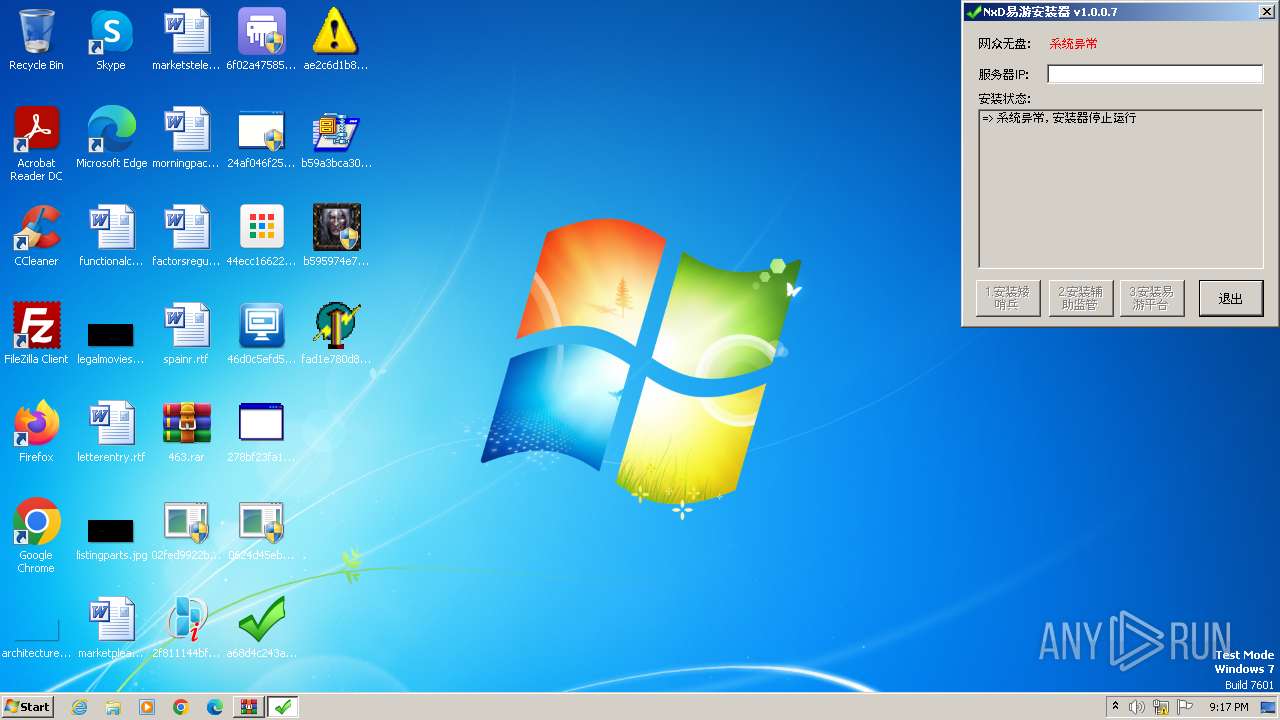1280x720 pixels.
Task: Select the 463.rar archive icon
Action: point(186,432)
